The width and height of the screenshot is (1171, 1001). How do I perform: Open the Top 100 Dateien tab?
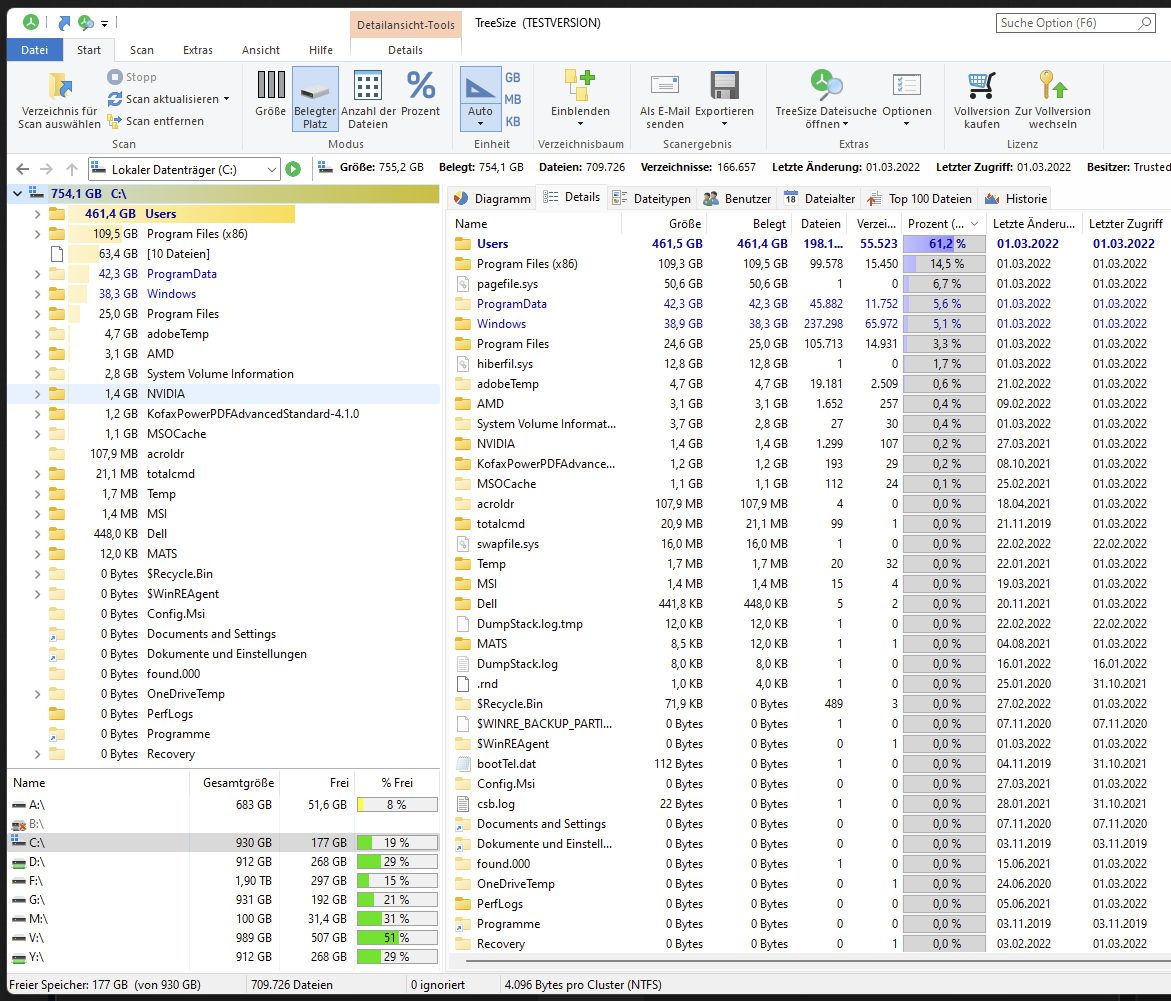[920, 199]
